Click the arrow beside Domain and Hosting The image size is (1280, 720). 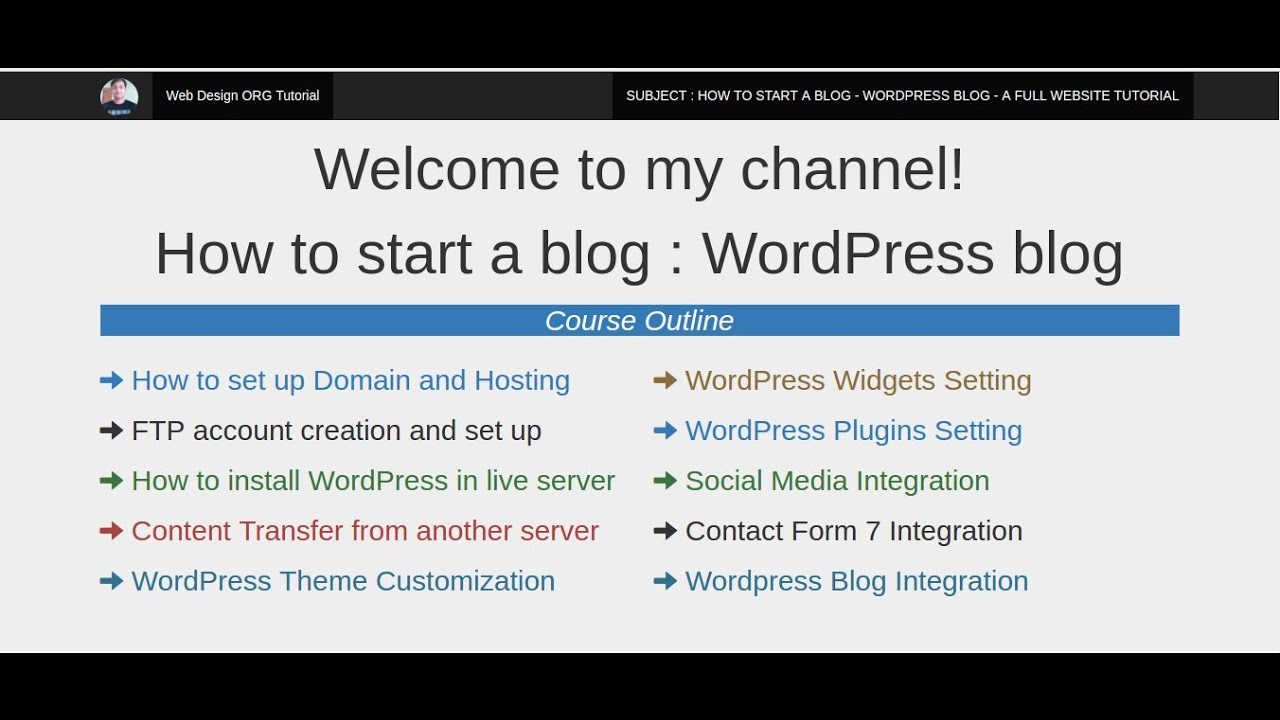pyautogui.click(x=111, y=380)
